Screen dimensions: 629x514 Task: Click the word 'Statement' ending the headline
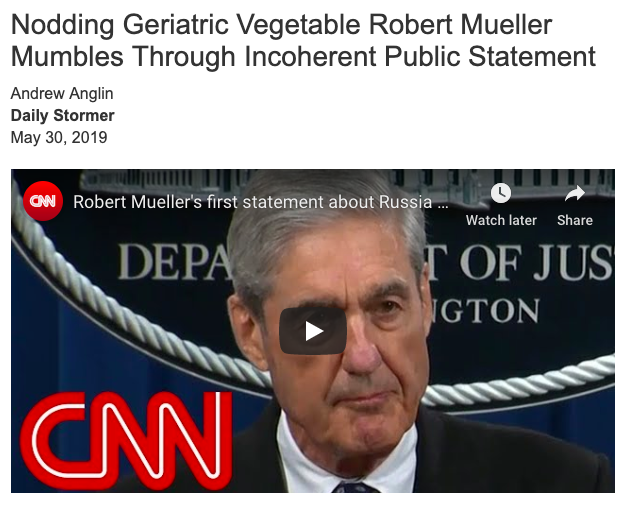coord(532,57)
